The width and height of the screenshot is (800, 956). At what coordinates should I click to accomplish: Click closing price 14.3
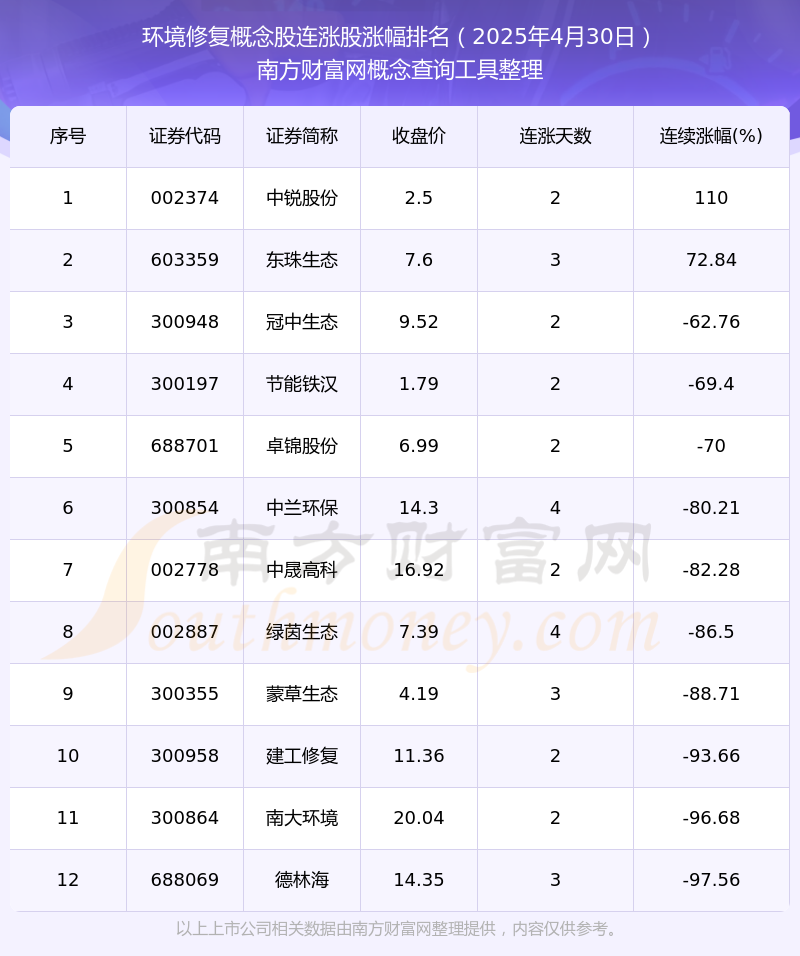pyautogui.click(x=419, y=508)
